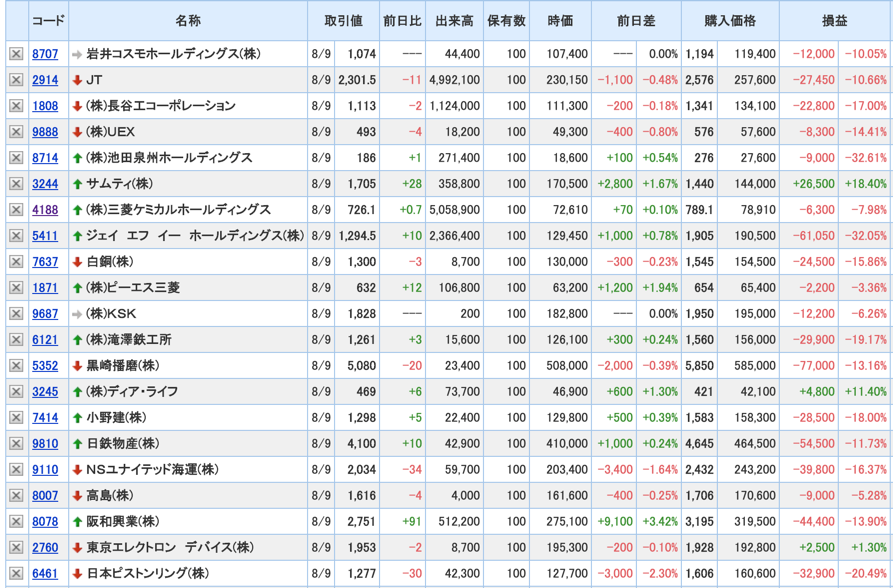
Task: Click the 購入価格 column header
Action: 730,21
